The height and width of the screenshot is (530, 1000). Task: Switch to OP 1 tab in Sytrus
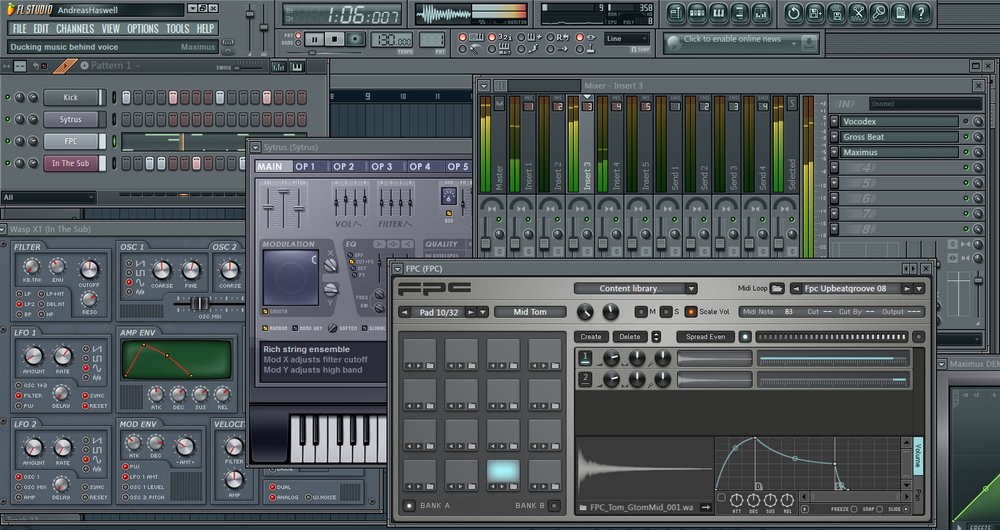point(305,166)
